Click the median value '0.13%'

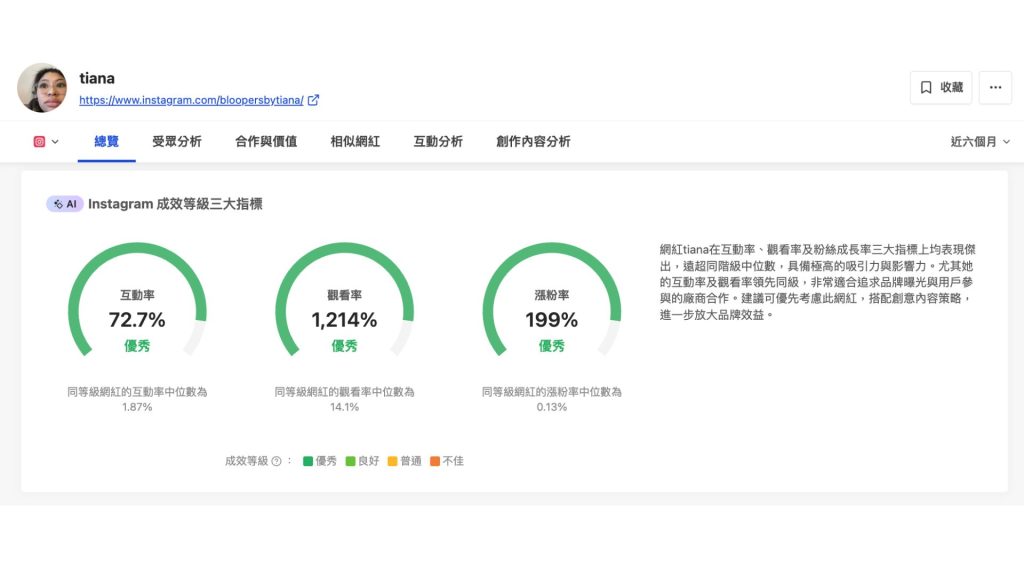[552, 407]
